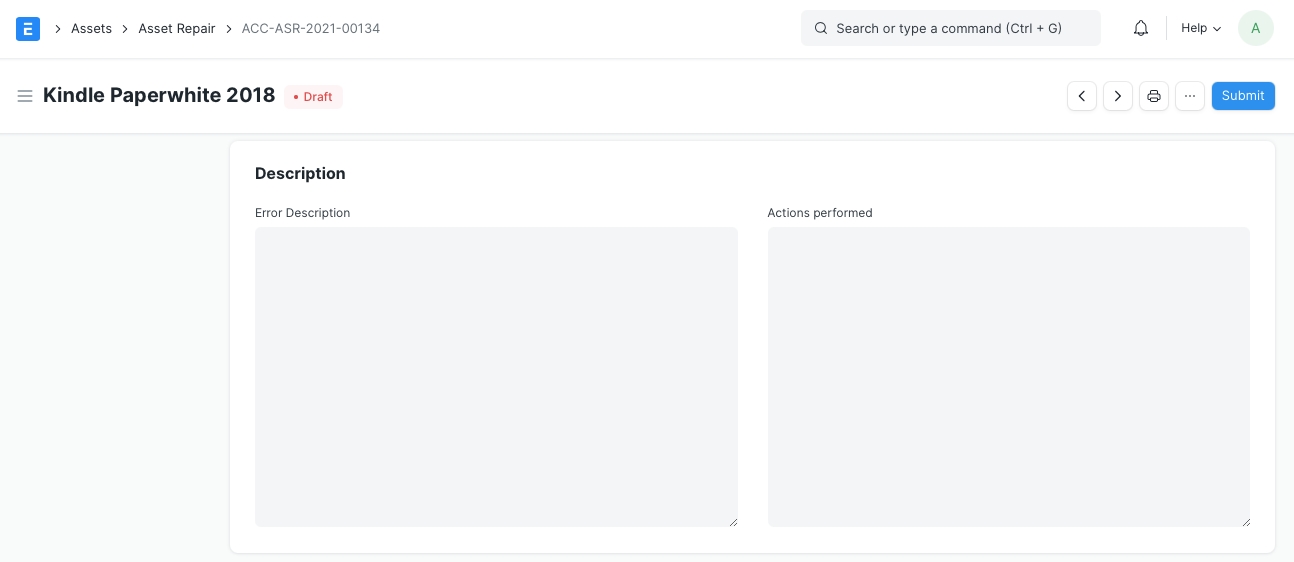Open user avatar 'A' menu
This screenshot has width=1294, height=562.
(1255, 28)
